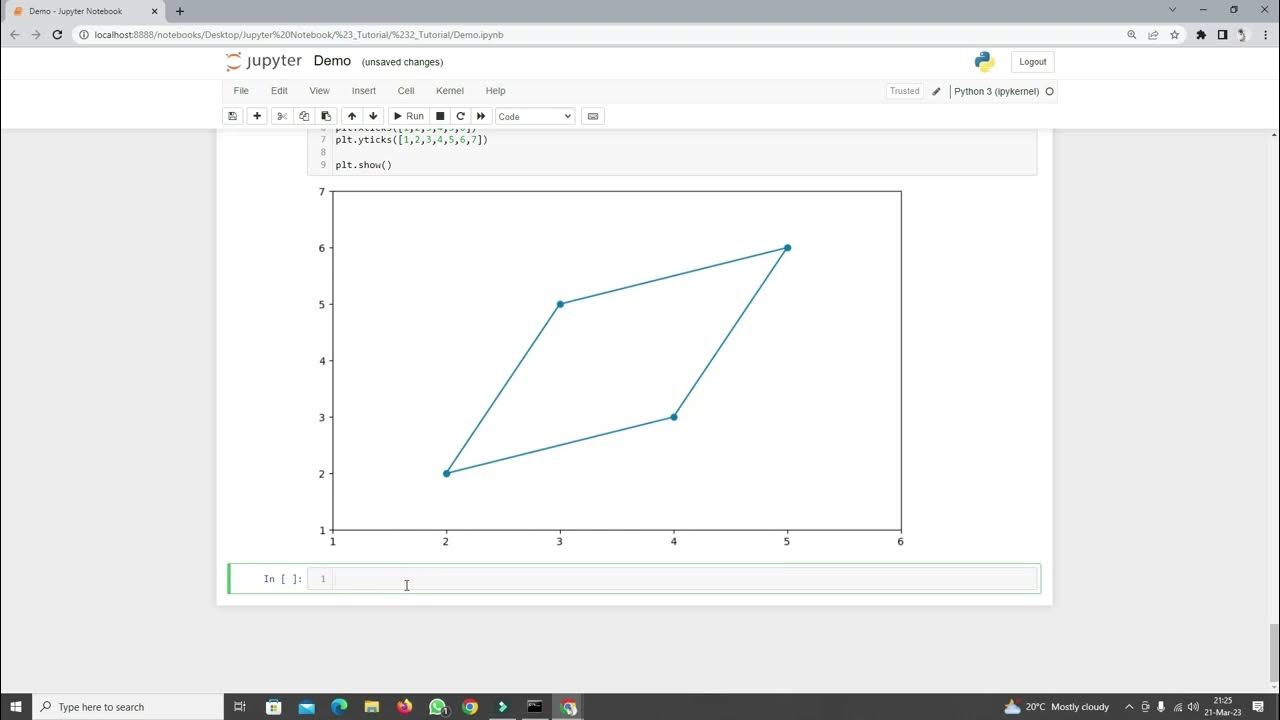Show hidden system tray icons

coord(1129,707)
